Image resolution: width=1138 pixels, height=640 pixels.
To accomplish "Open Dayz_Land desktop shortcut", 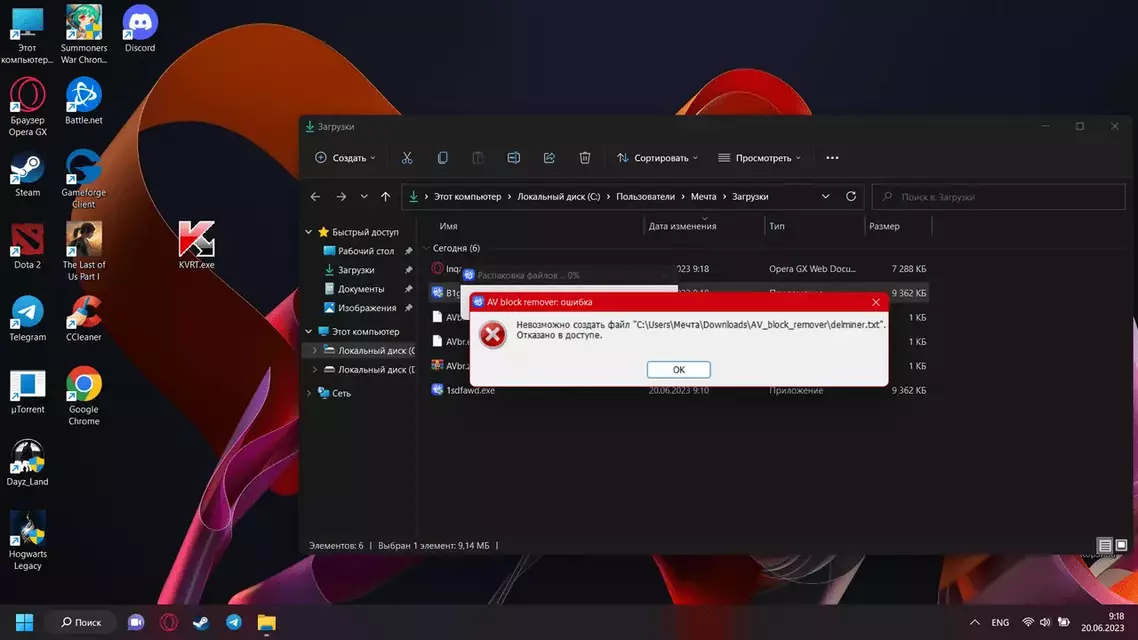I will [28, 462].
